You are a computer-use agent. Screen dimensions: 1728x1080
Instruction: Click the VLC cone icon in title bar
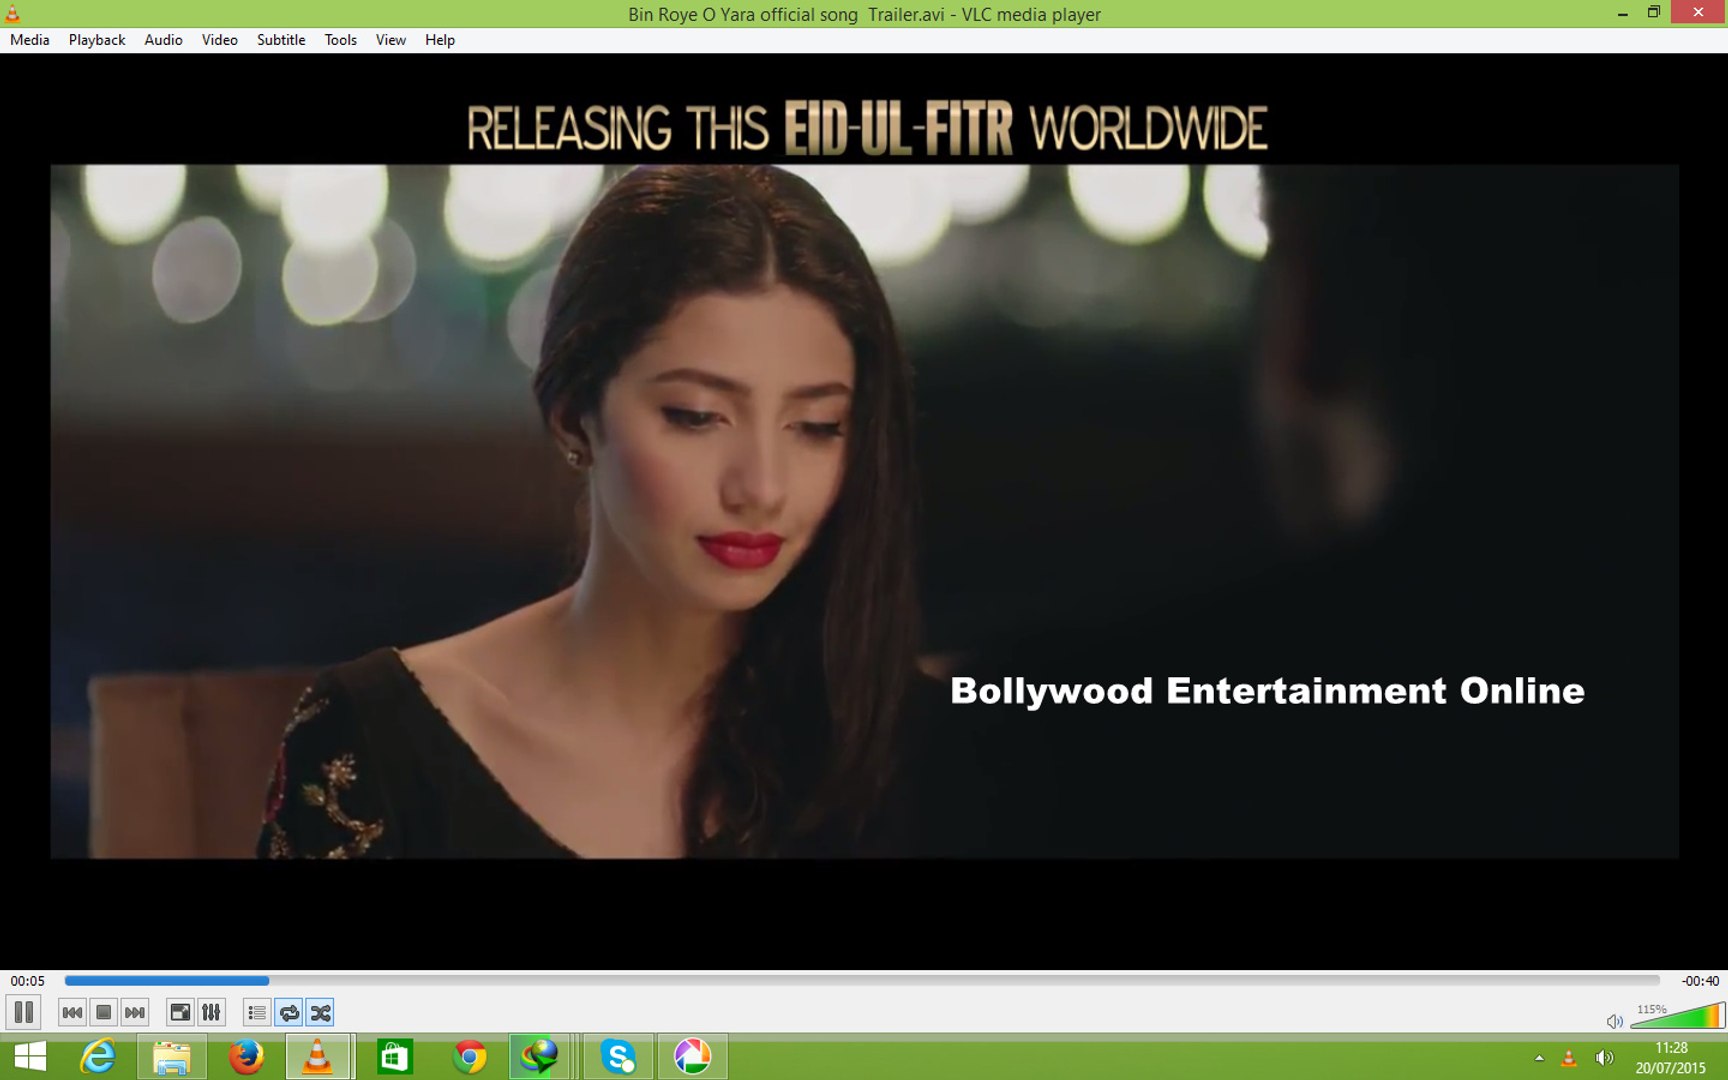tap(12, 13)
